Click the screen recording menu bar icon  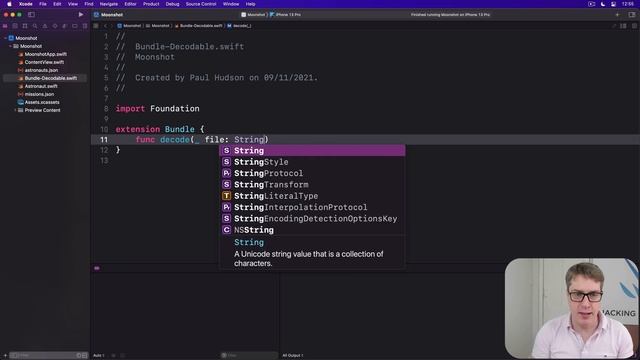click(x=591, y=4)
